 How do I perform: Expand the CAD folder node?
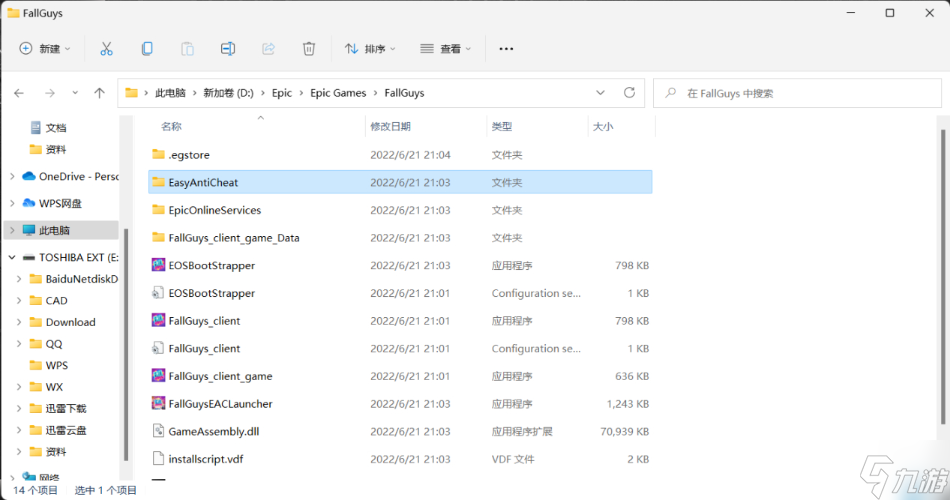[19, 301]
